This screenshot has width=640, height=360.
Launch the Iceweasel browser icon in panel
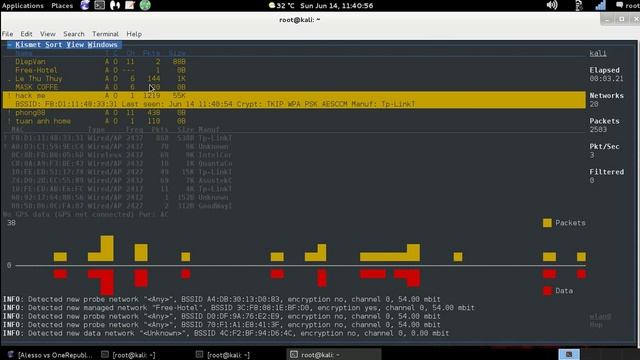[x=85, y=5]
